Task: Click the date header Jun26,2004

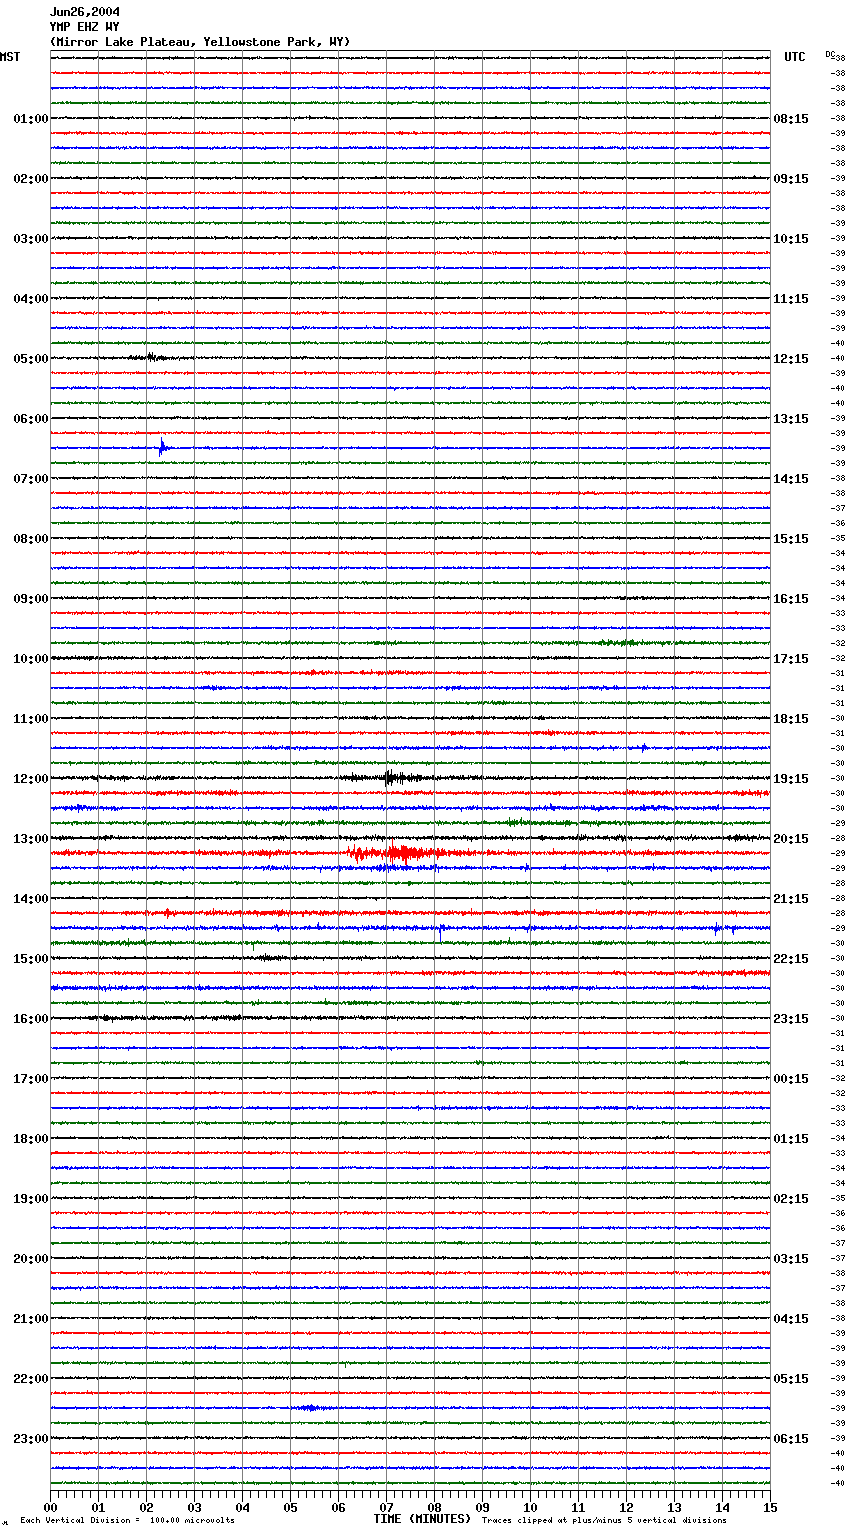Action: click(x=85, y=12)
